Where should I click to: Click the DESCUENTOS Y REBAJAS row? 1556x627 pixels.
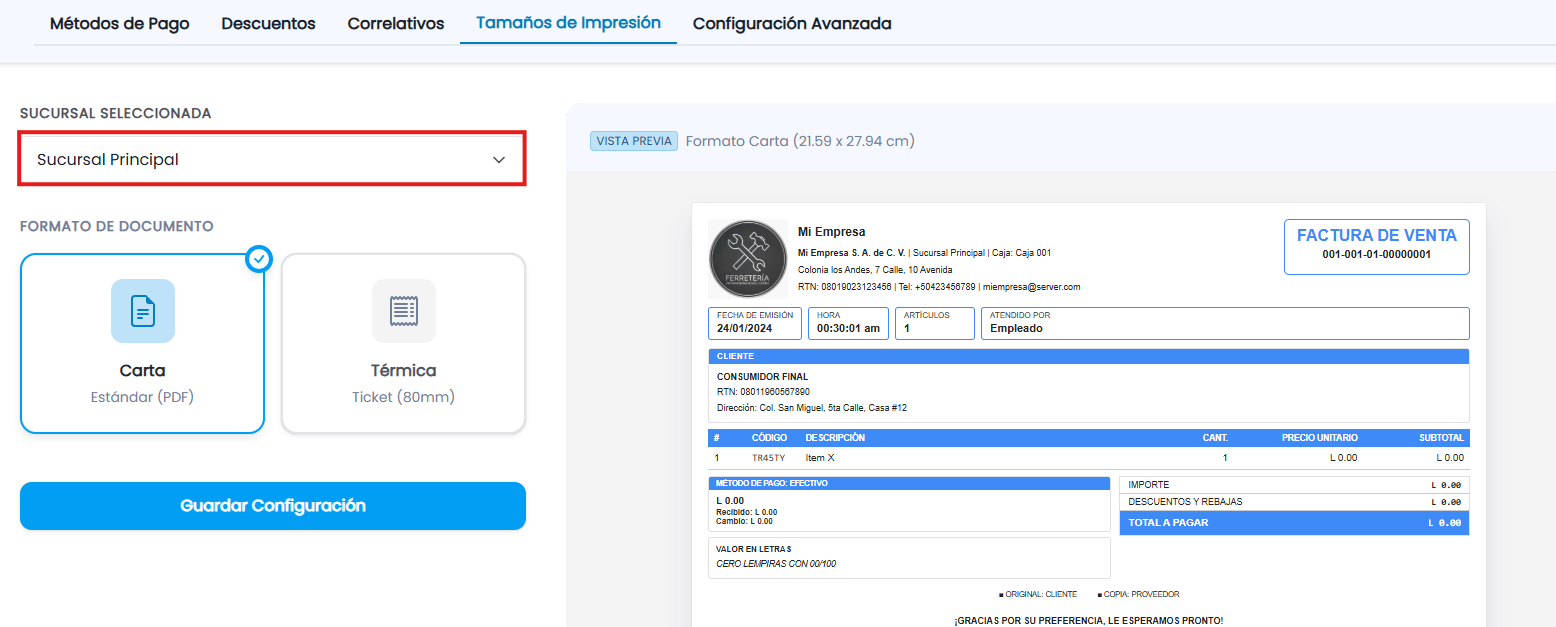[x=1294, y=502]
